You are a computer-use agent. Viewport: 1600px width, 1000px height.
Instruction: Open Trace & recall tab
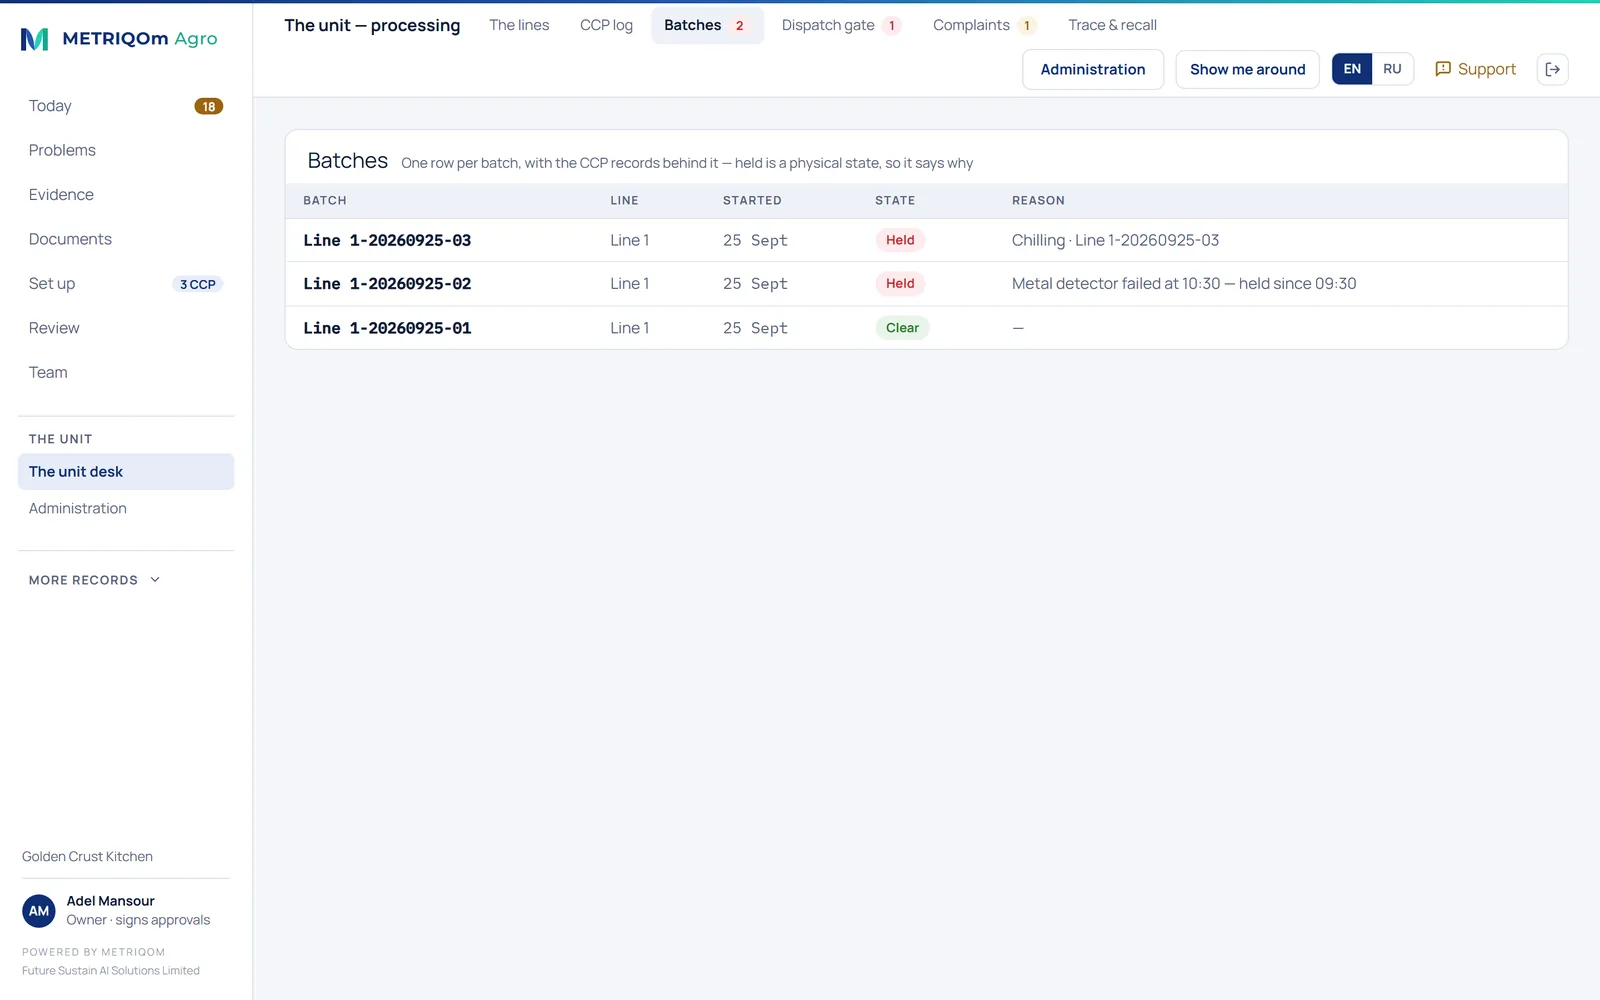(1112, 25)
